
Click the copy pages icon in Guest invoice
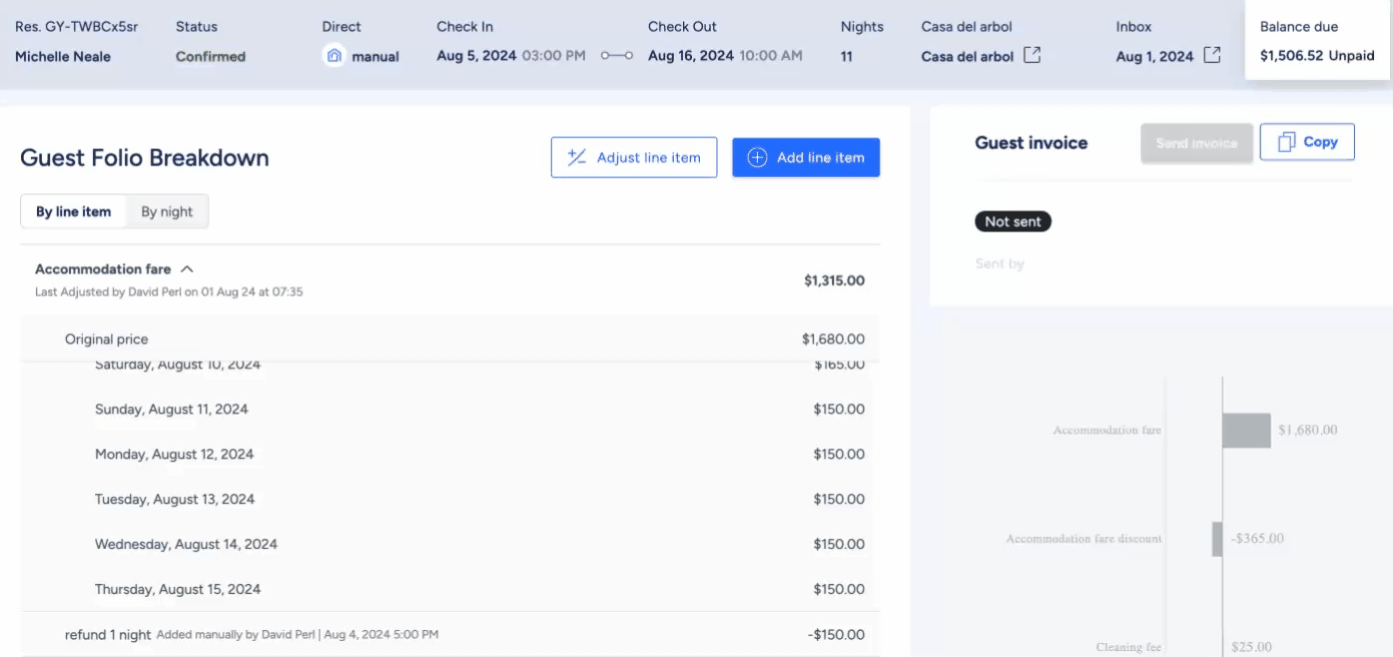coord(1286,142)
